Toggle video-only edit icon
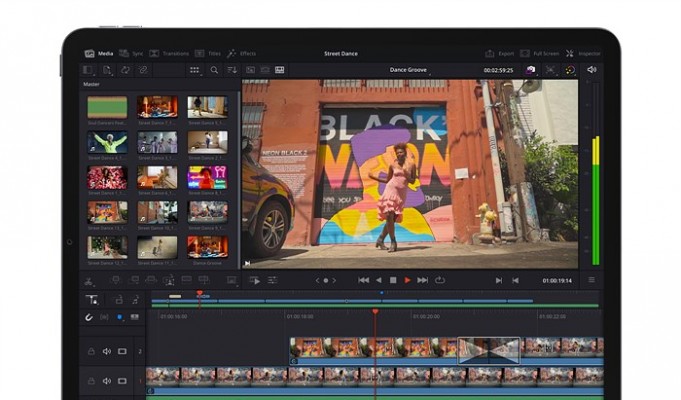The height and width of the screenshot is (400, 681). pyautogui.click(x=118, y=300)
